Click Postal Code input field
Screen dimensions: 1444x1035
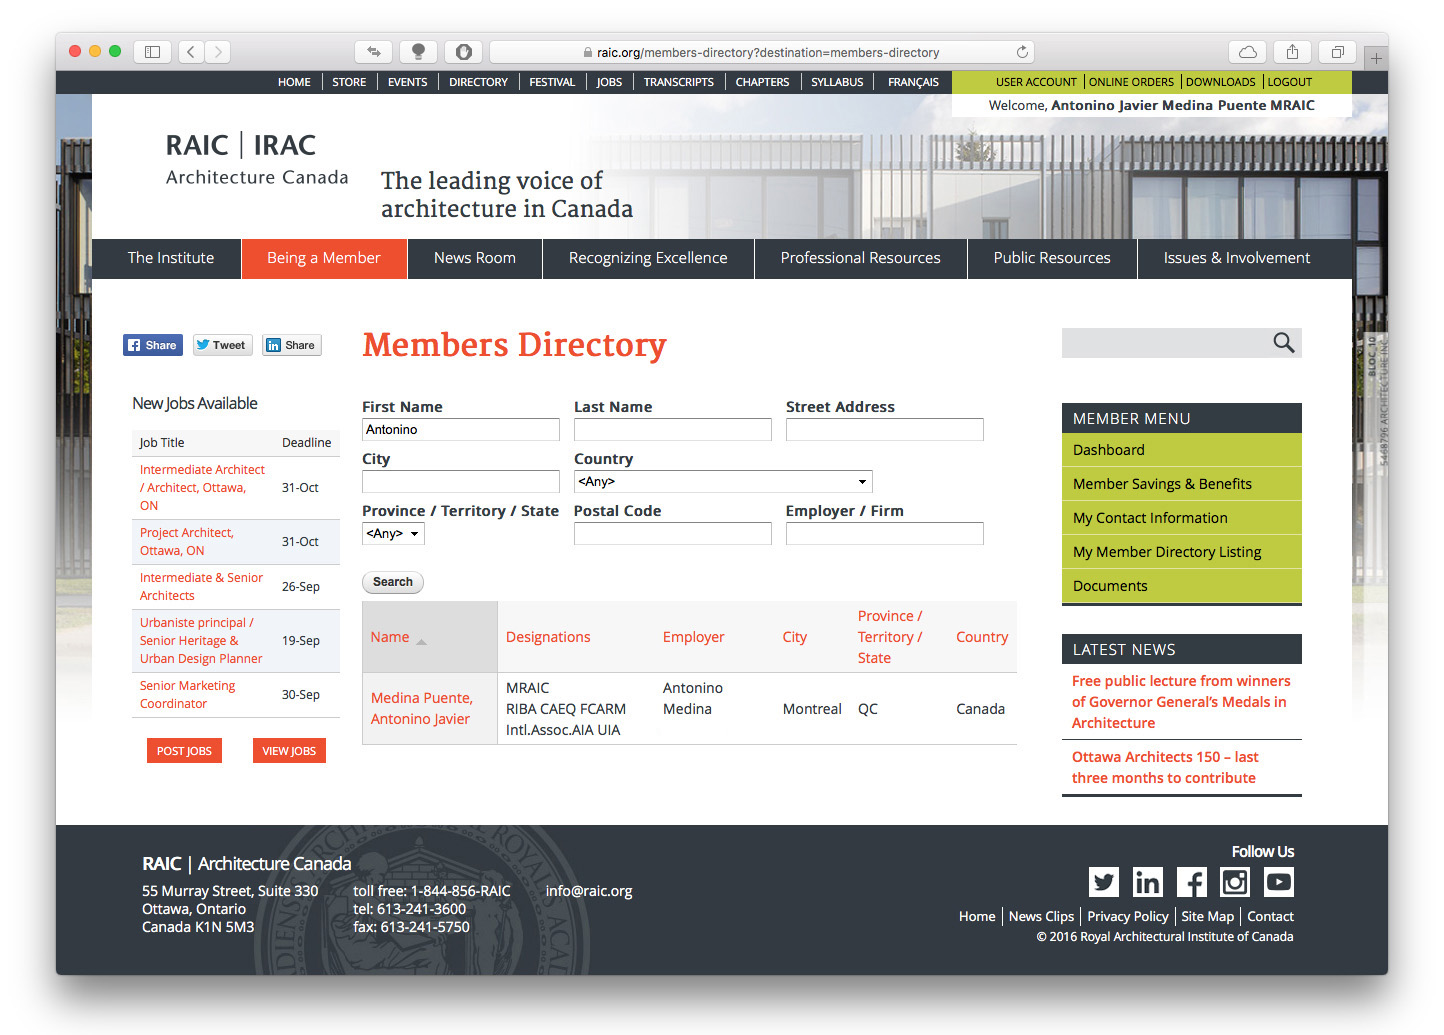click(x=673, y=534)
